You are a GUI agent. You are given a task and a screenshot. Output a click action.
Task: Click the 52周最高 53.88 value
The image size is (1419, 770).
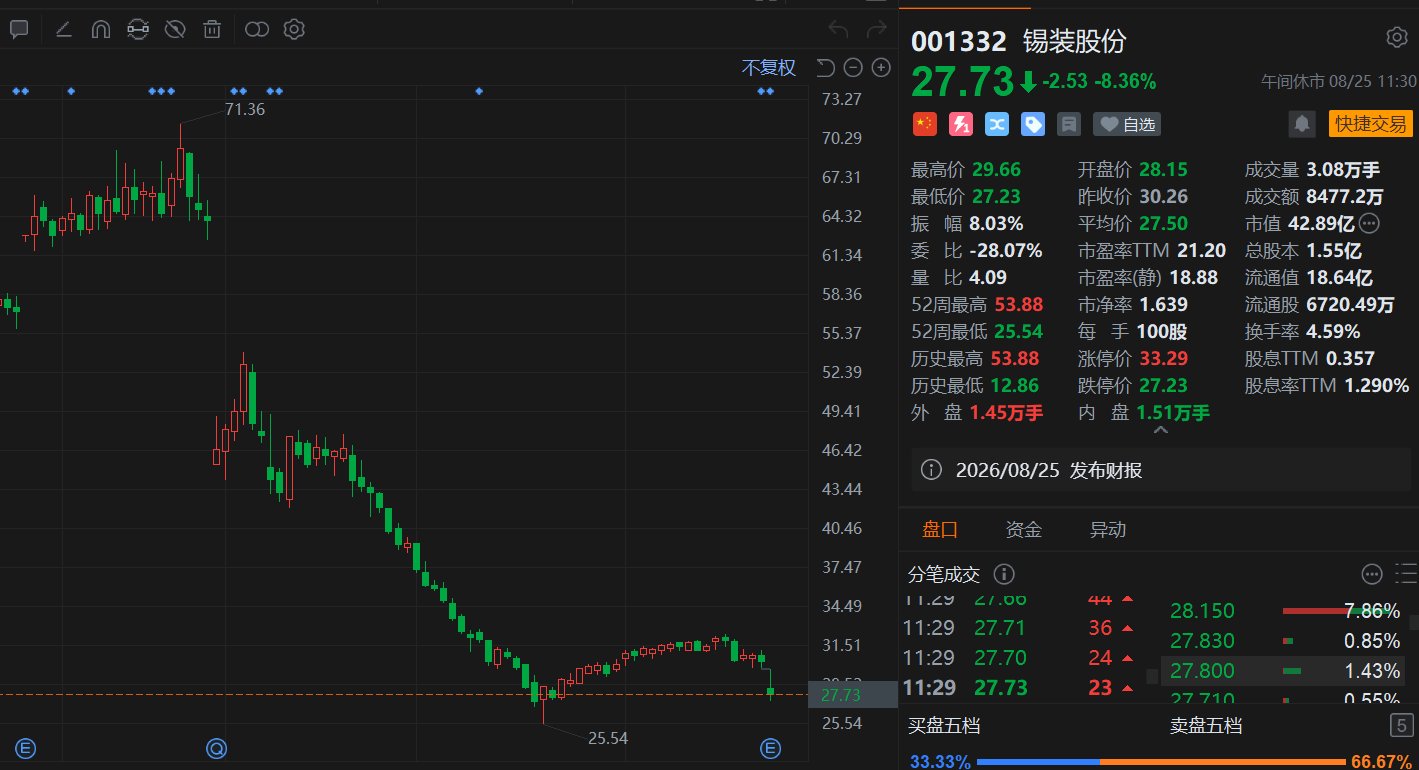pos(1017,304)
